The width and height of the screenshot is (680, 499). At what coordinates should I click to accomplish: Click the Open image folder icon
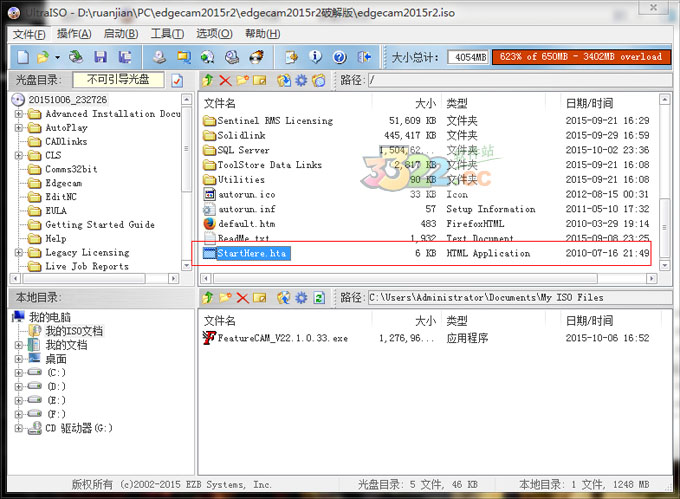pyautogui.click(x=42, y=57)
